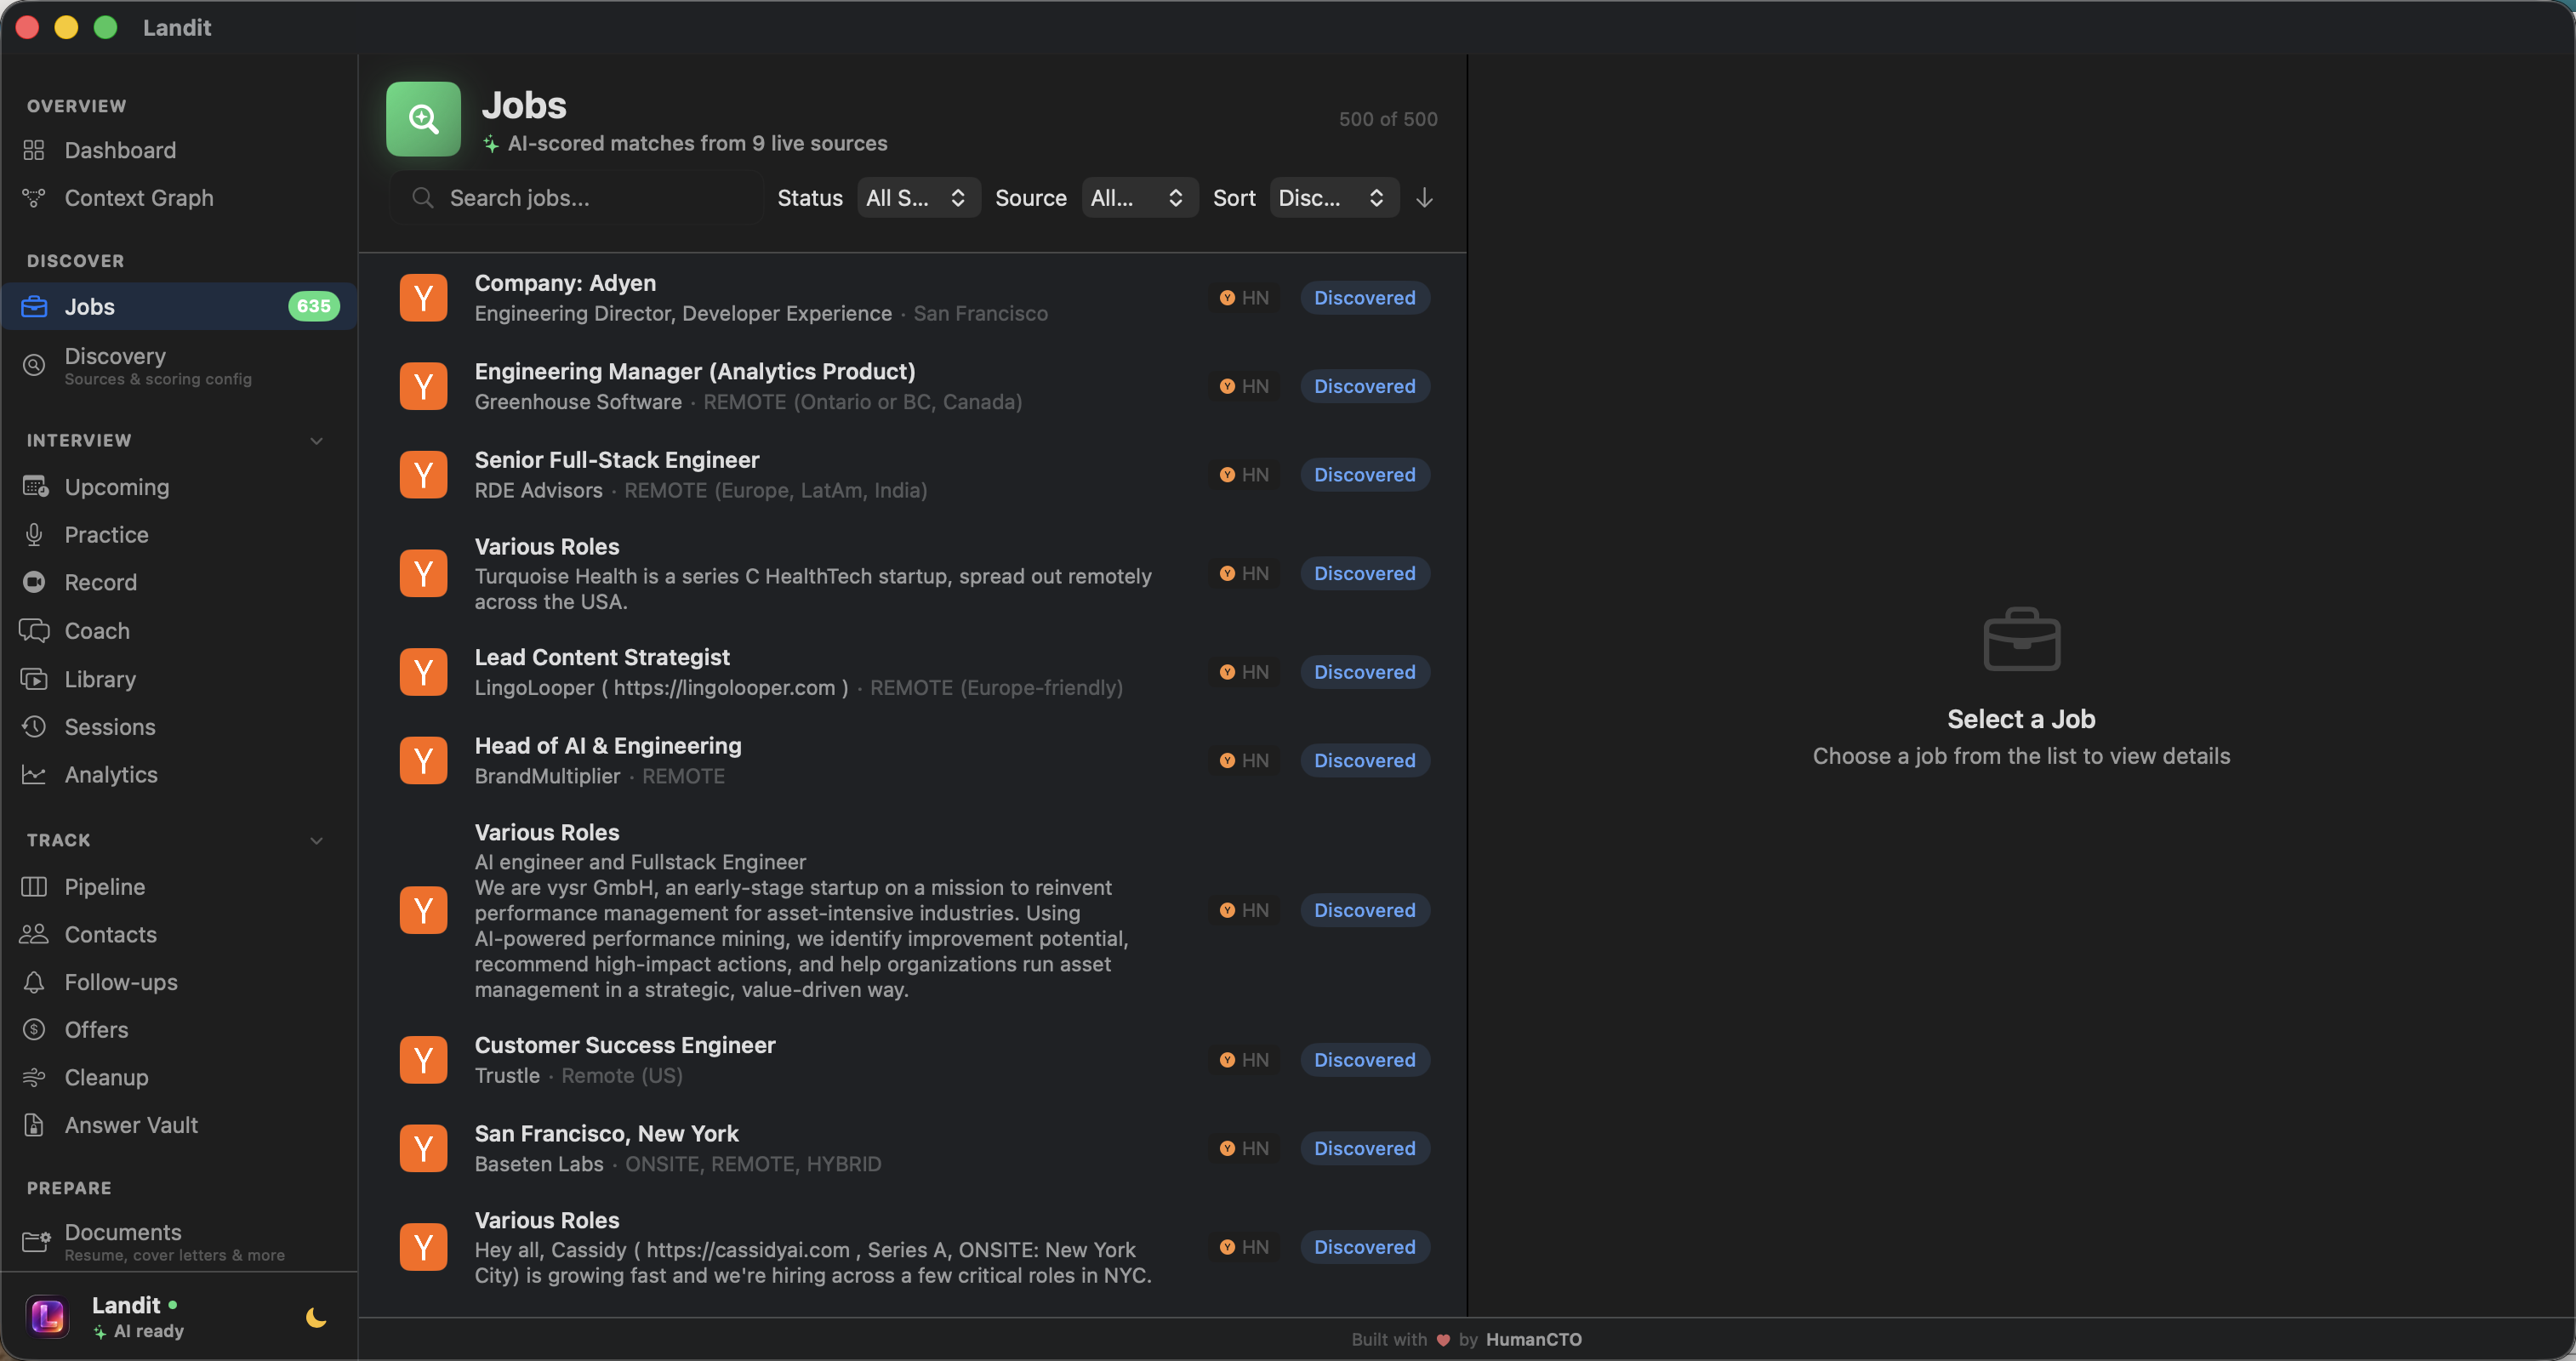Select the Customer Success Engineer job title
2576x1361 pixels.
pyautogui.click(x=625, y=1045)
